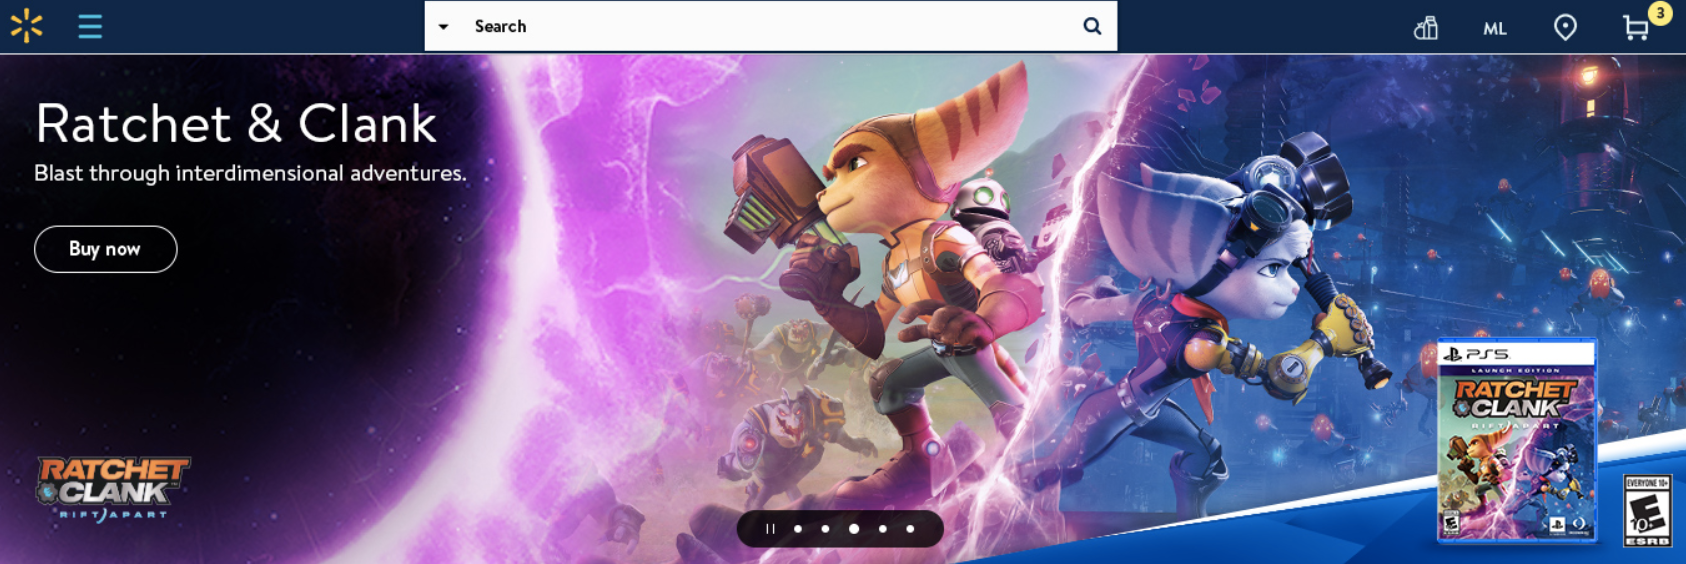Screen dimensions: 1686x564
Task: Click the PS5 game box cover
Action: coord(1517,441)
